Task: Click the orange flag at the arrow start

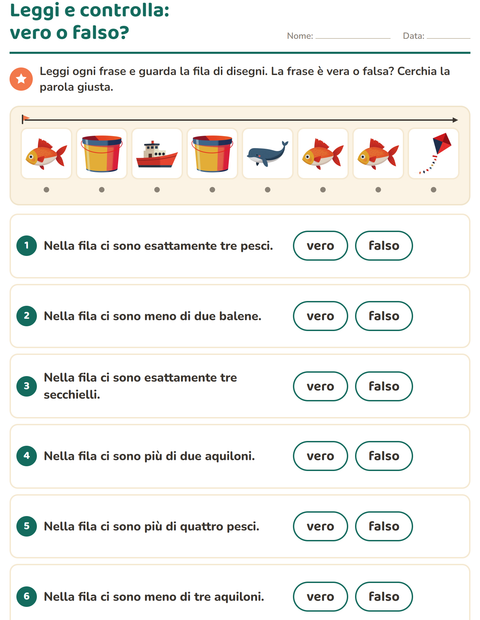Action: (x=26, y=118)
